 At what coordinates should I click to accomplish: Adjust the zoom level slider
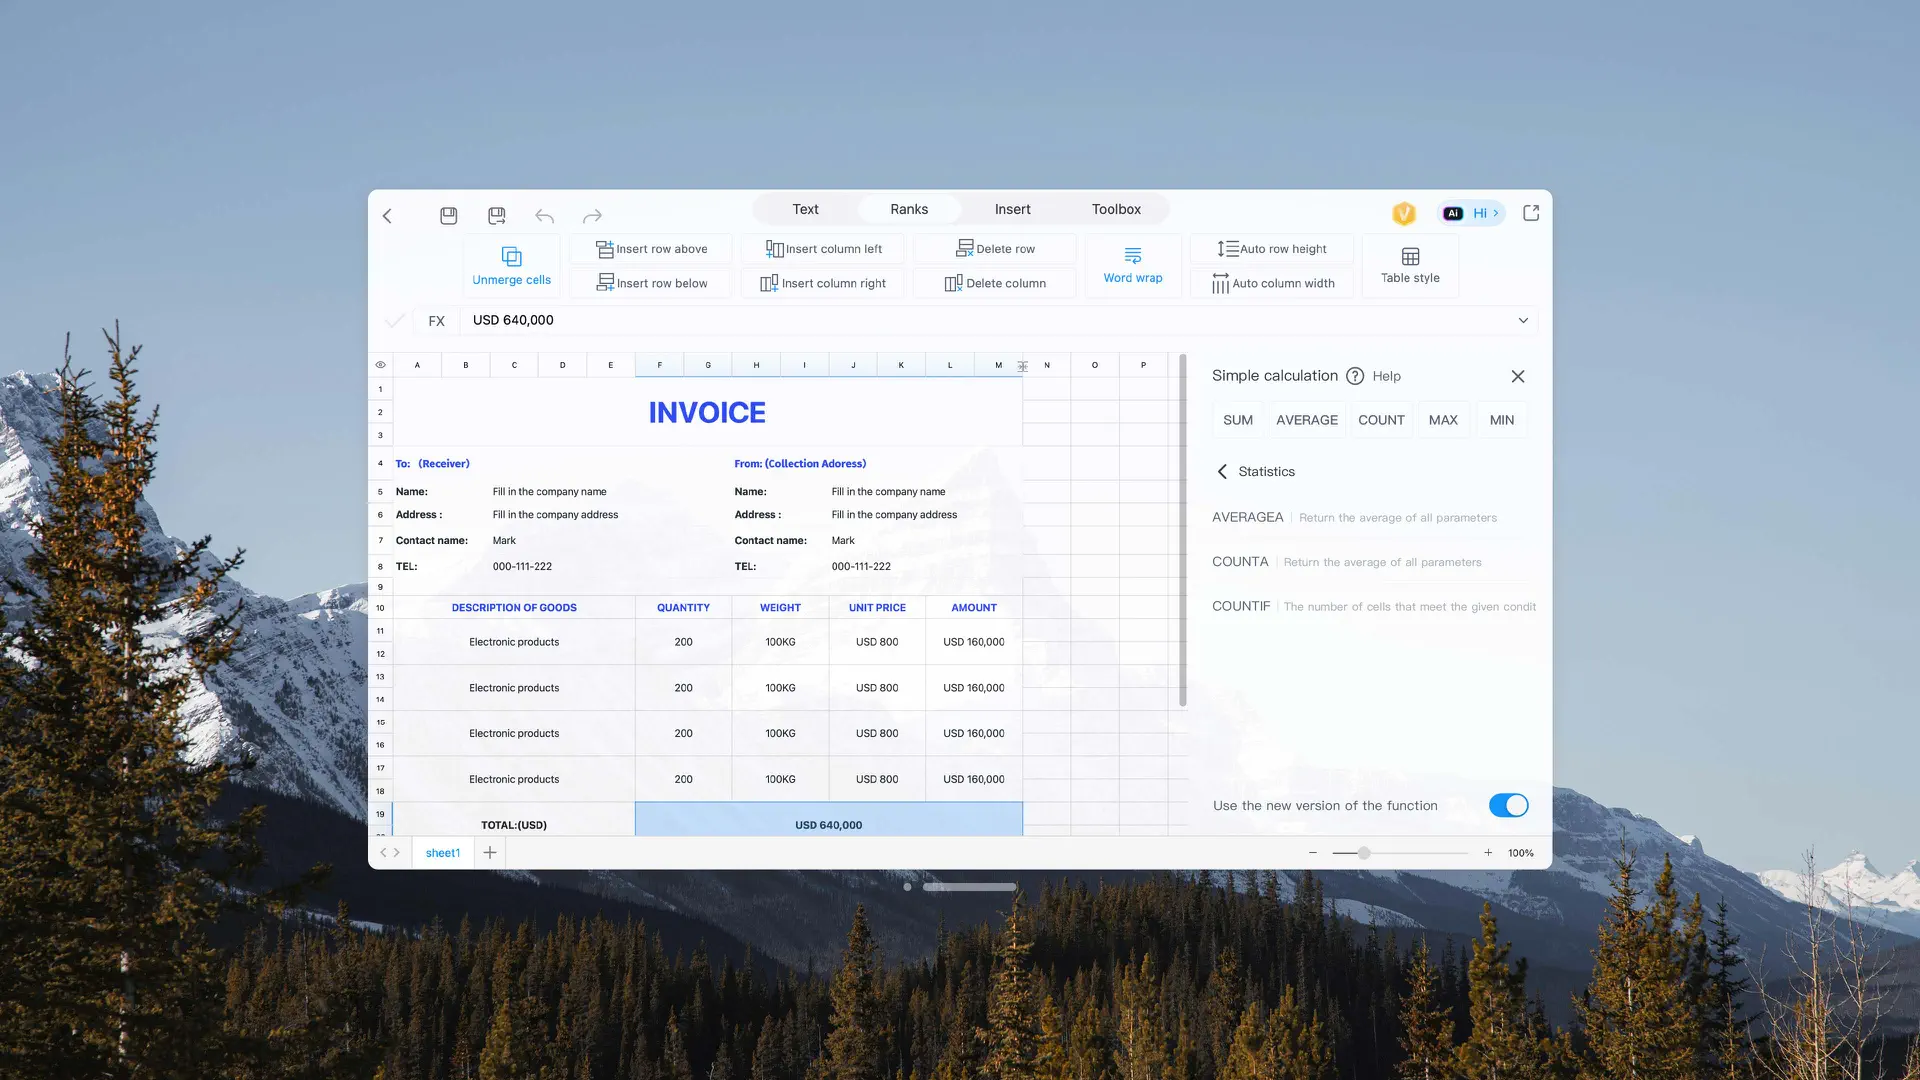point(1362,853)
